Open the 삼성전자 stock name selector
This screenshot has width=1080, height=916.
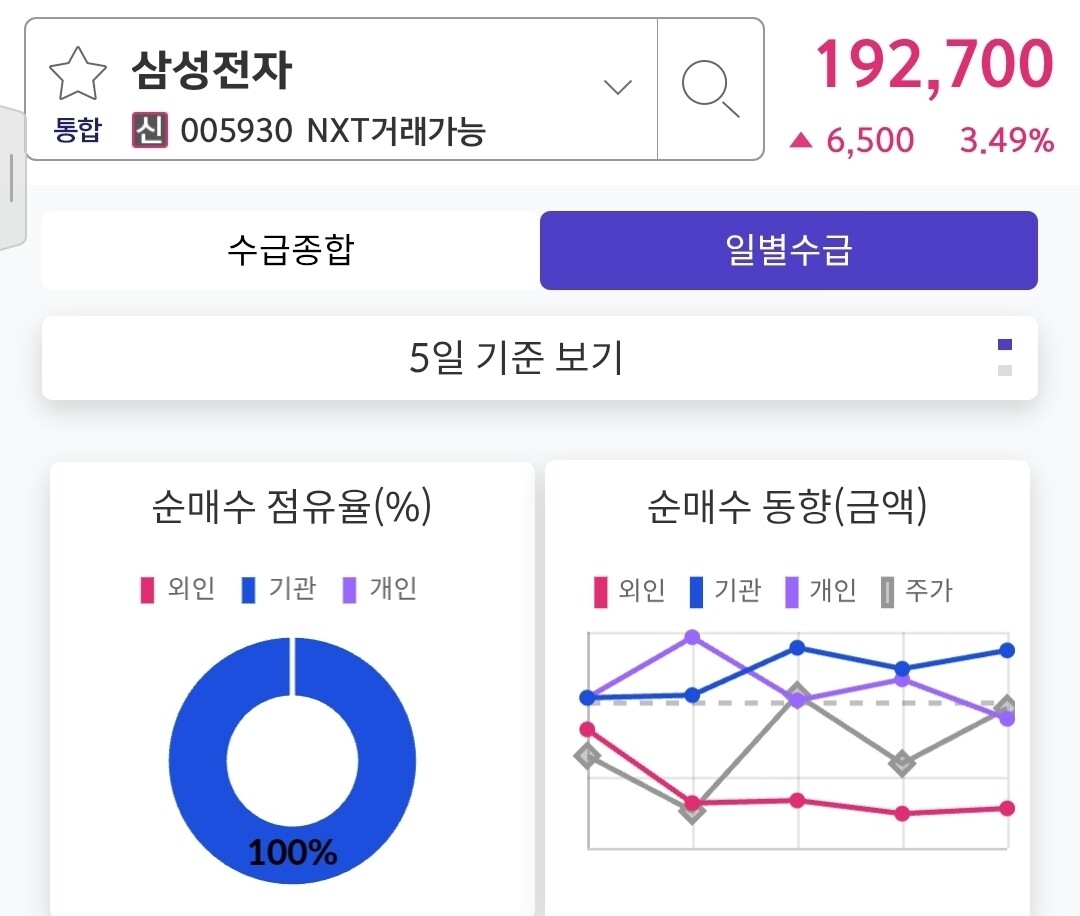click(212, 71)
